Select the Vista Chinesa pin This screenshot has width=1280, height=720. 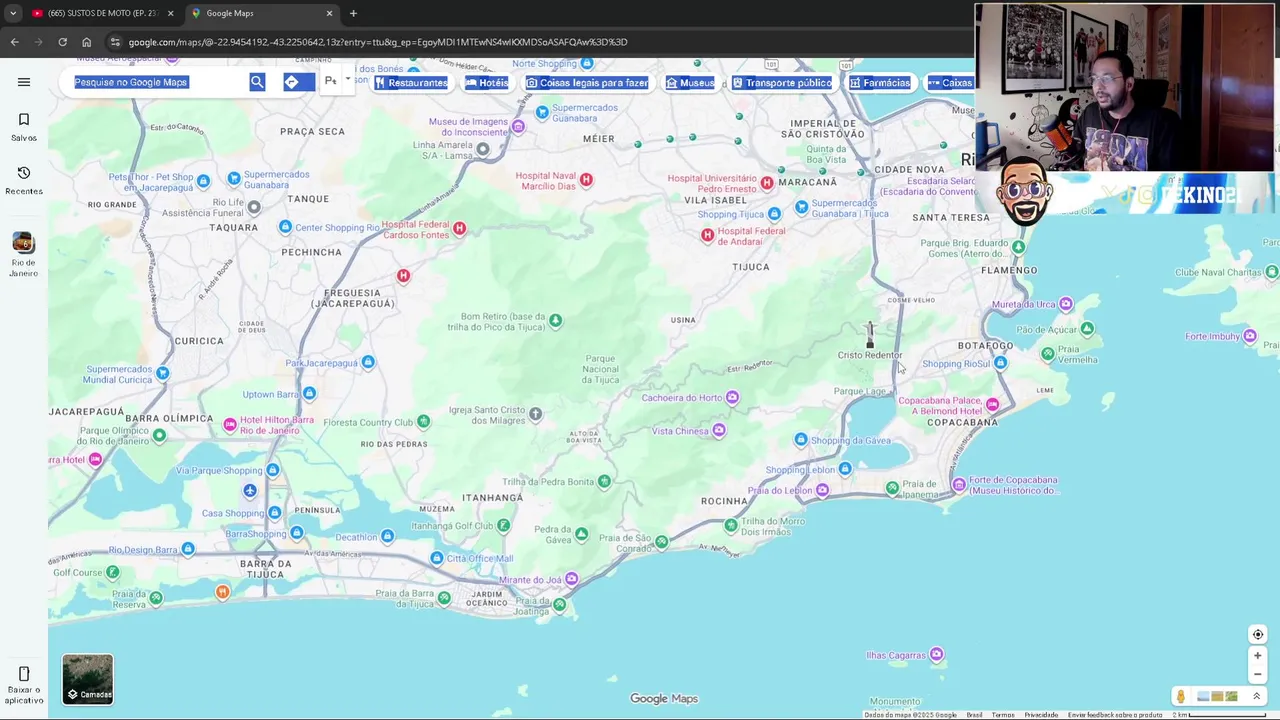(718, 431)
